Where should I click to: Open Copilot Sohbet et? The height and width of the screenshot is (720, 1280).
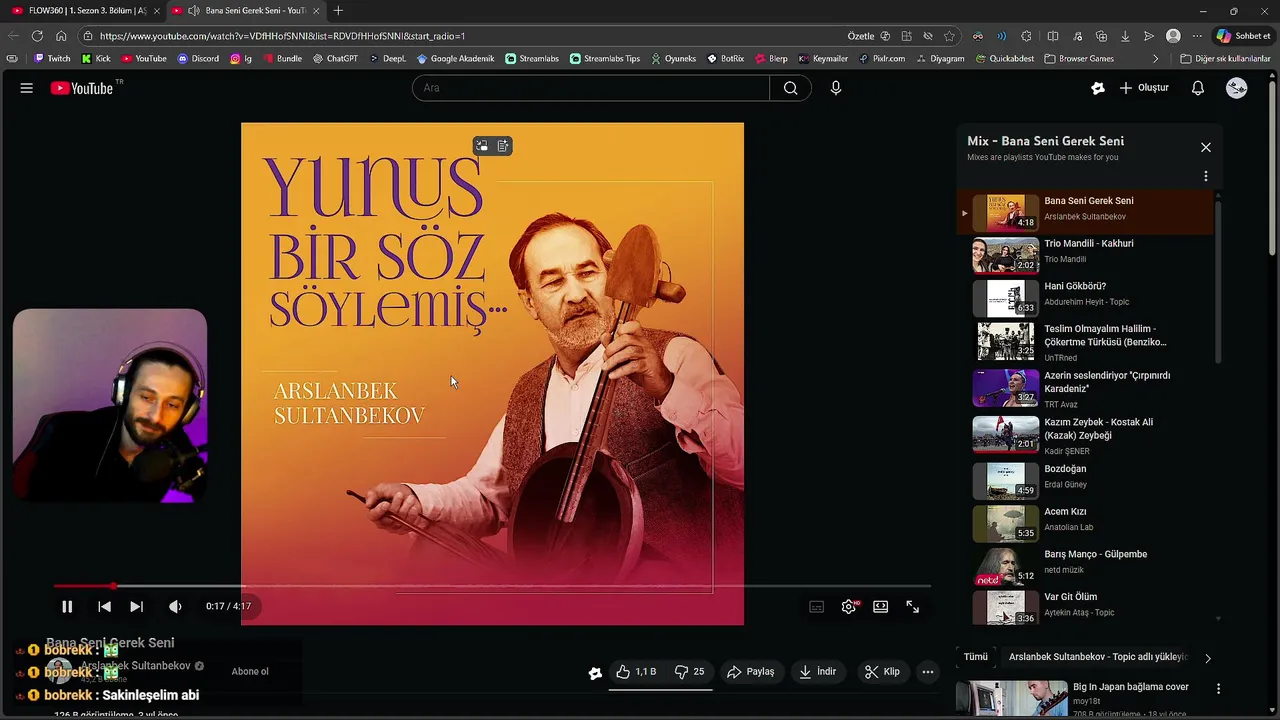[1243, 36]
